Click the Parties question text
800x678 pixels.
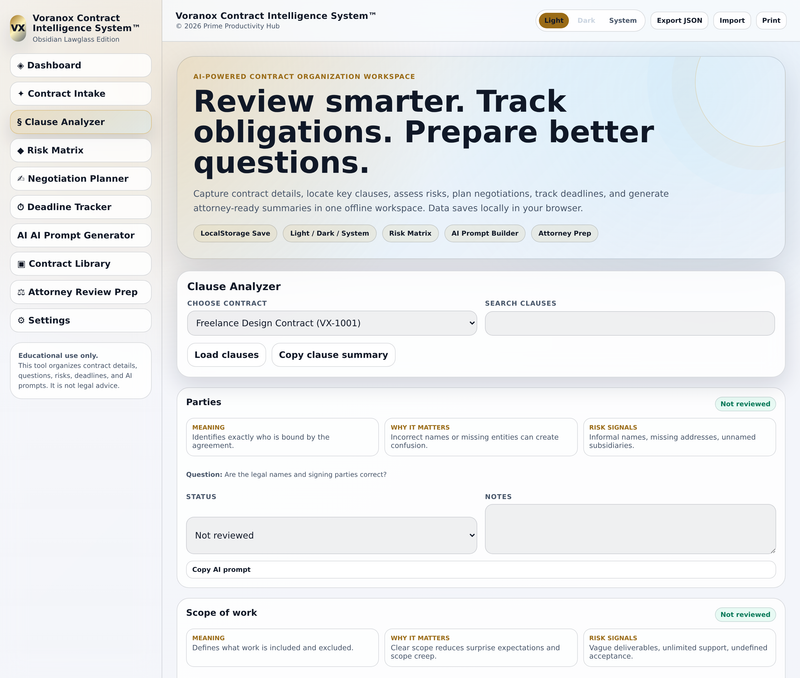pyautogui.click(x=286, y=475)
